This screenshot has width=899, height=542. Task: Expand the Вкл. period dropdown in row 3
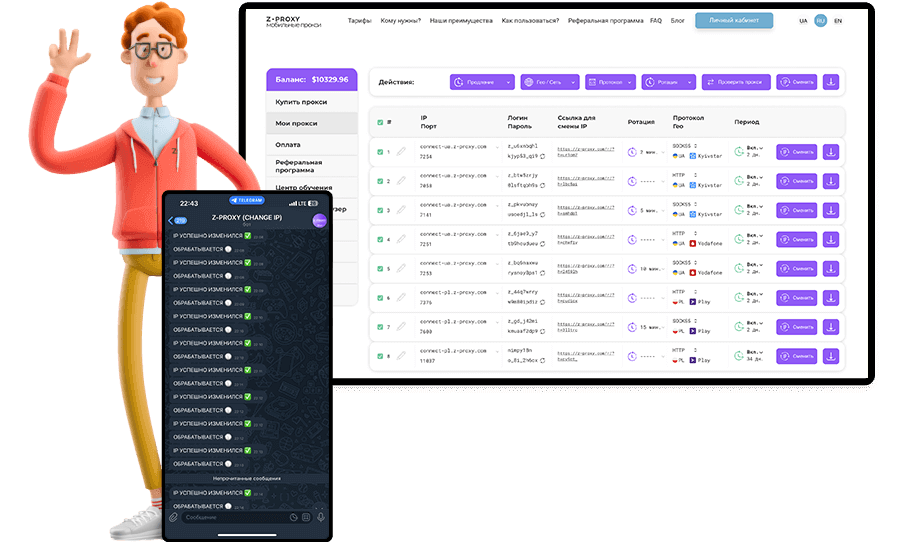click(x=761, y=206)
